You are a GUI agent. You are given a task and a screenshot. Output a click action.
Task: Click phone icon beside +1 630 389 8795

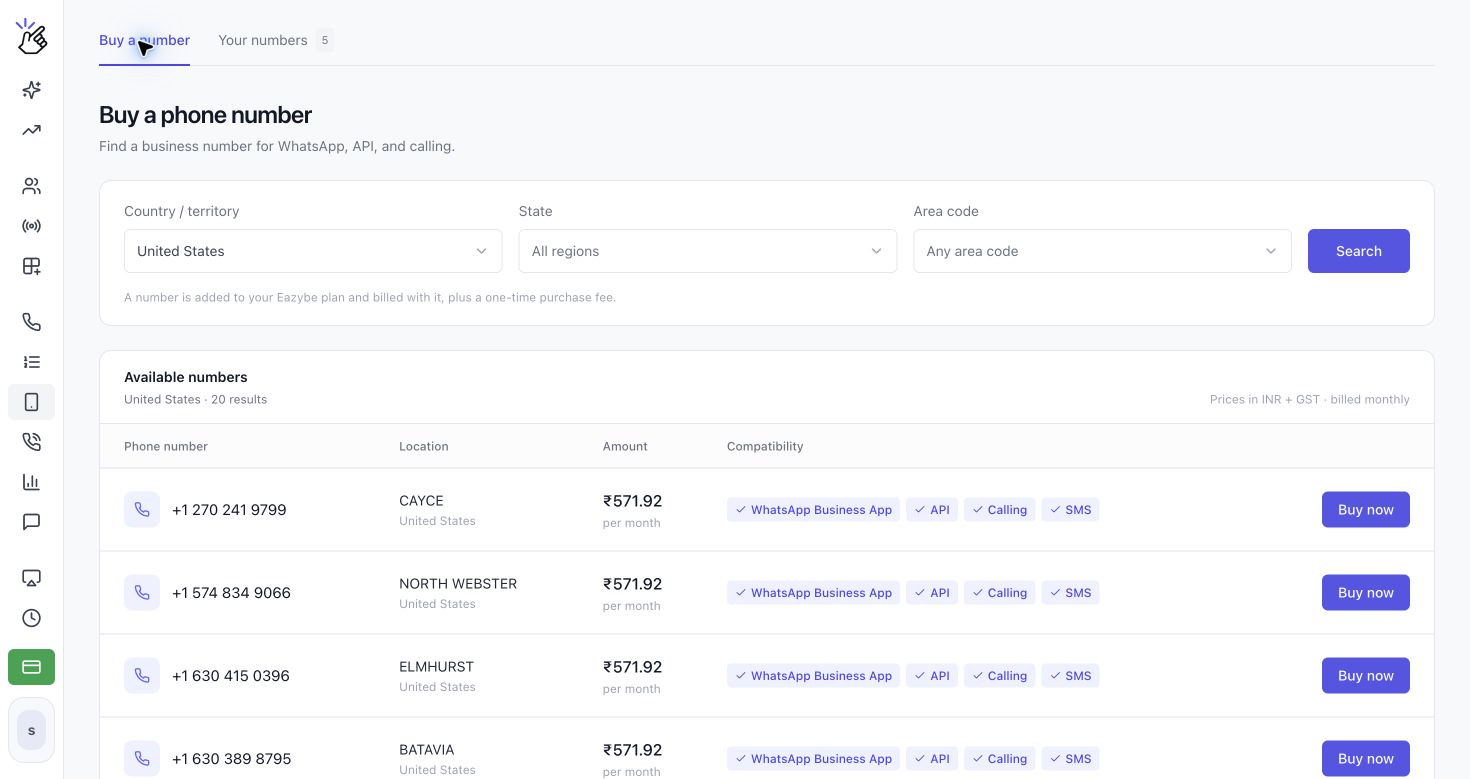[x=142, y=759]
